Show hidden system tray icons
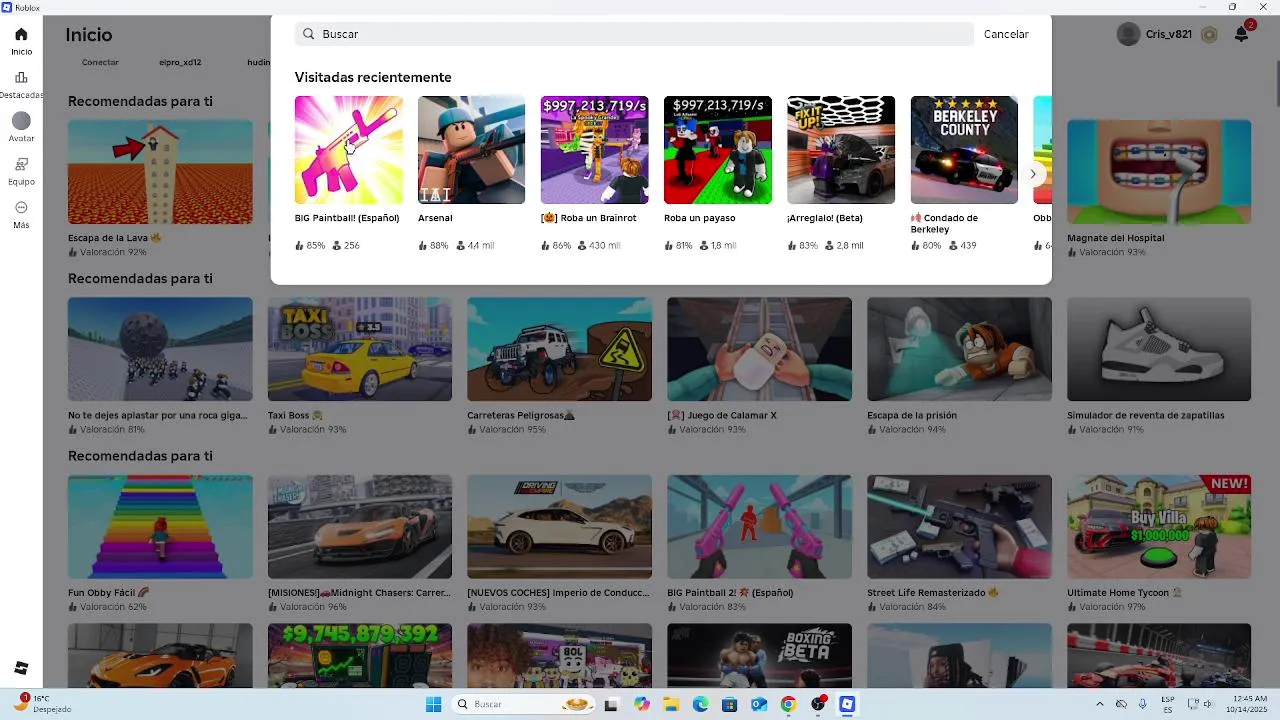 [x=1099, y=704]
